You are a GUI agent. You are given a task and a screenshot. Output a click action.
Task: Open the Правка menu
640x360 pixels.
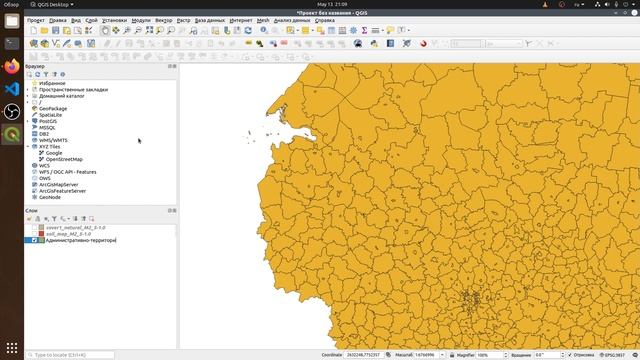pyautogui.click(x=58, y=20)
